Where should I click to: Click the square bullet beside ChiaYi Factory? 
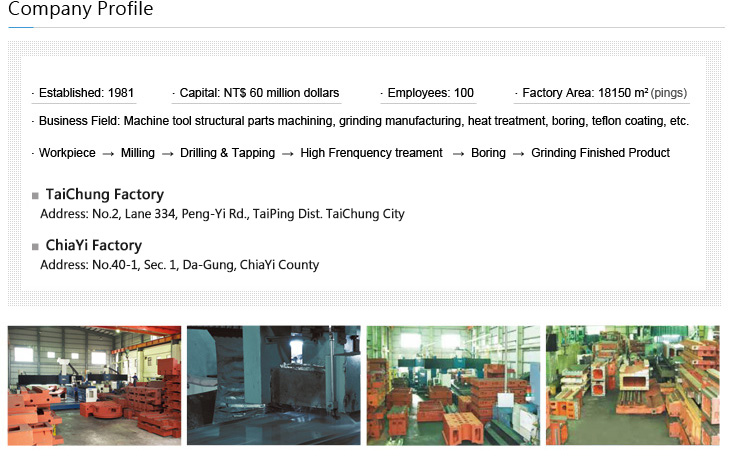[35, 247]
